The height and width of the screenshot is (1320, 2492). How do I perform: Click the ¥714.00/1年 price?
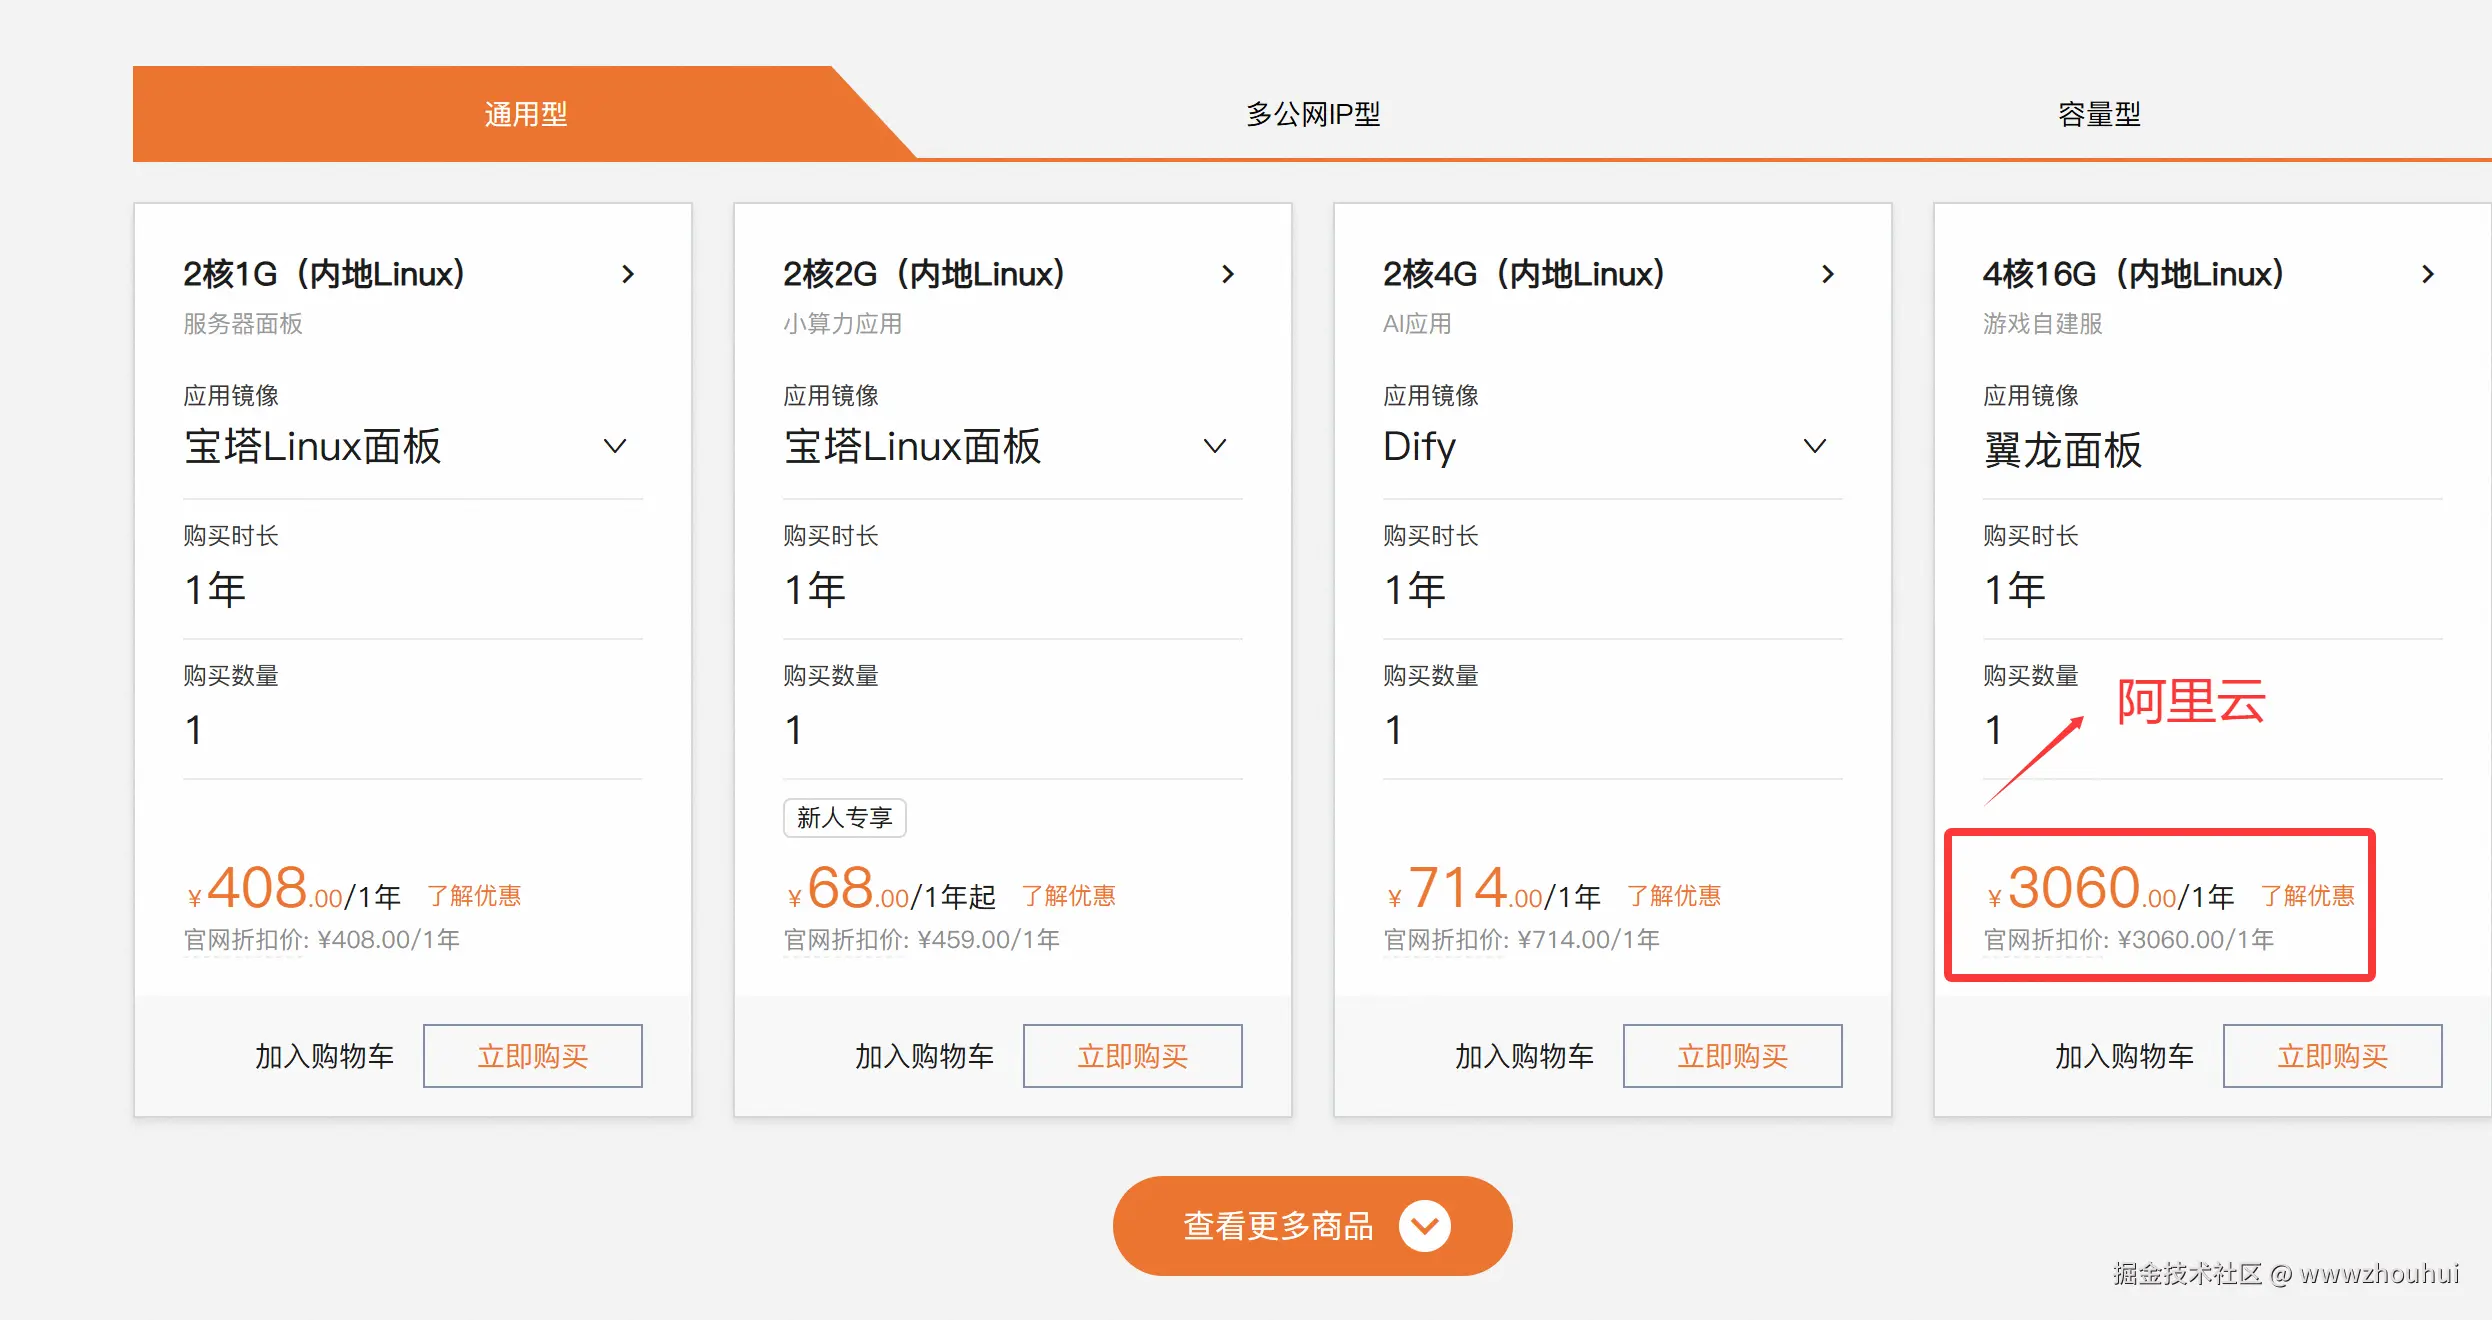[x=1494, y=888]
